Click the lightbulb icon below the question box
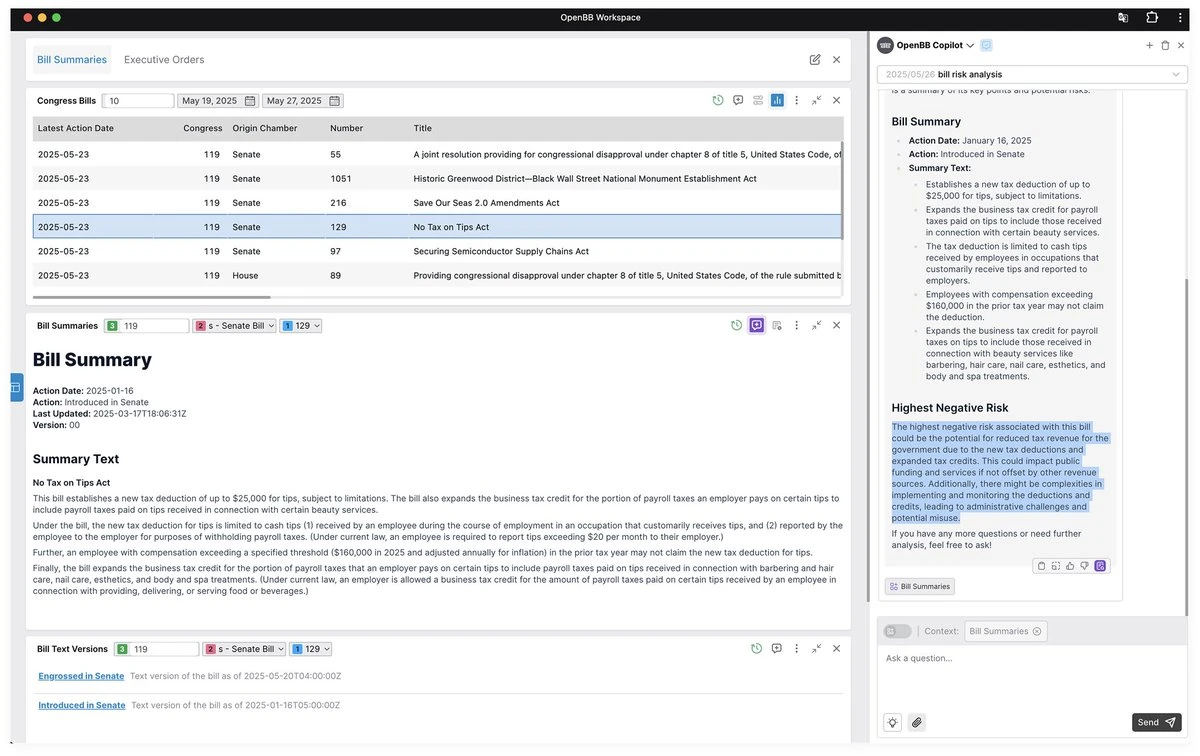1200x756 pixels. (x=892, y=722)
